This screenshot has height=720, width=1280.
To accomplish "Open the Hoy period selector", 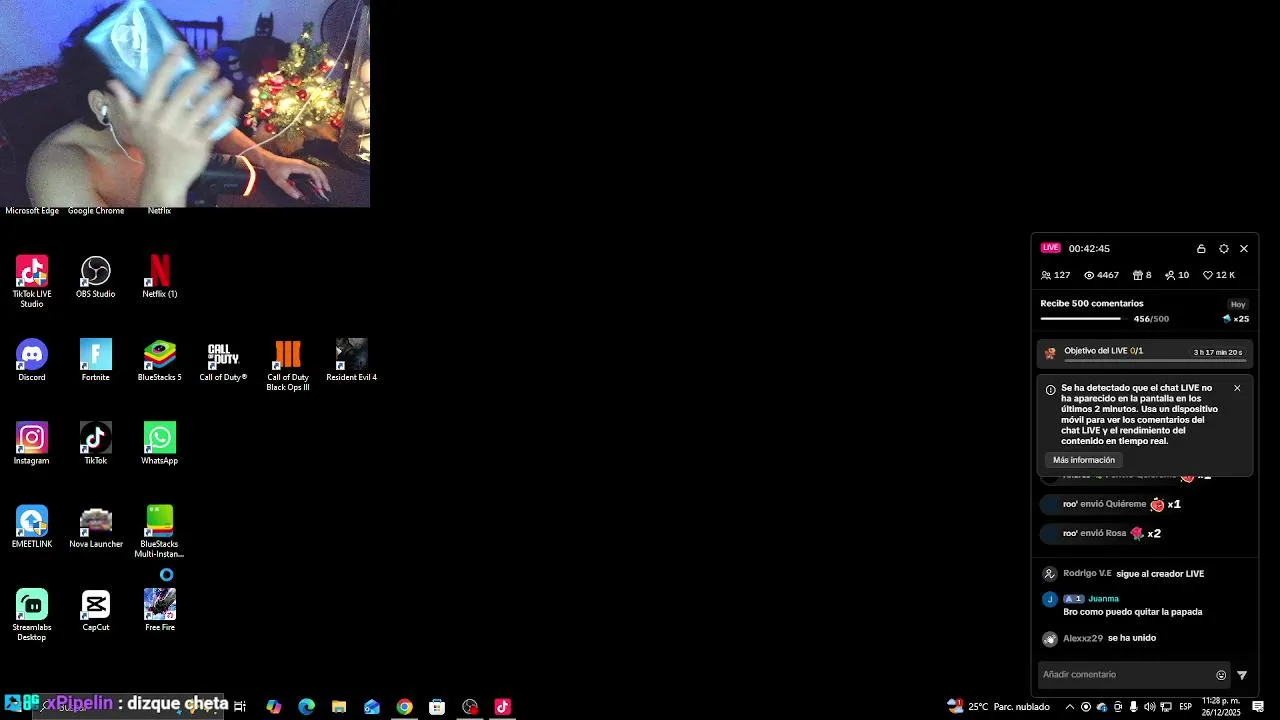I will pyautogui.click(x=1238, y=304).
